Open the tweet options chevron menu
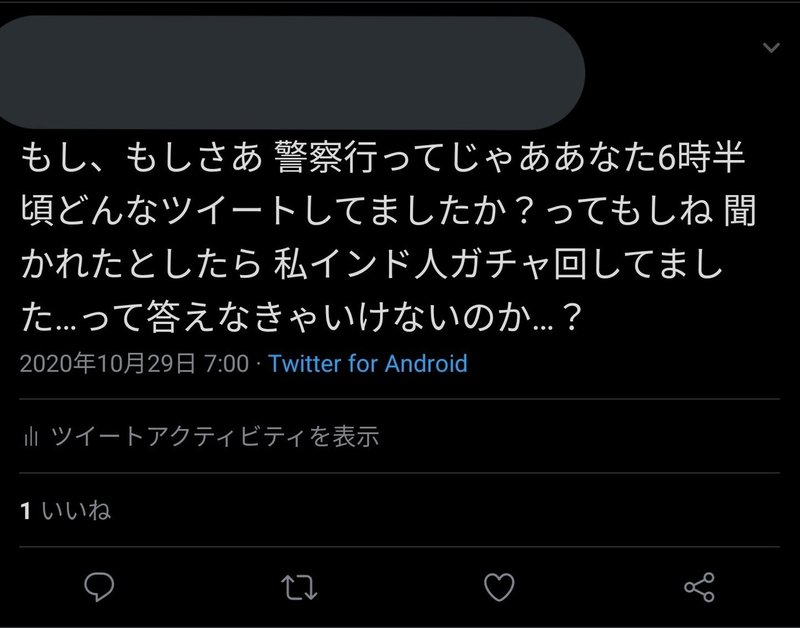 coord(771,48)
